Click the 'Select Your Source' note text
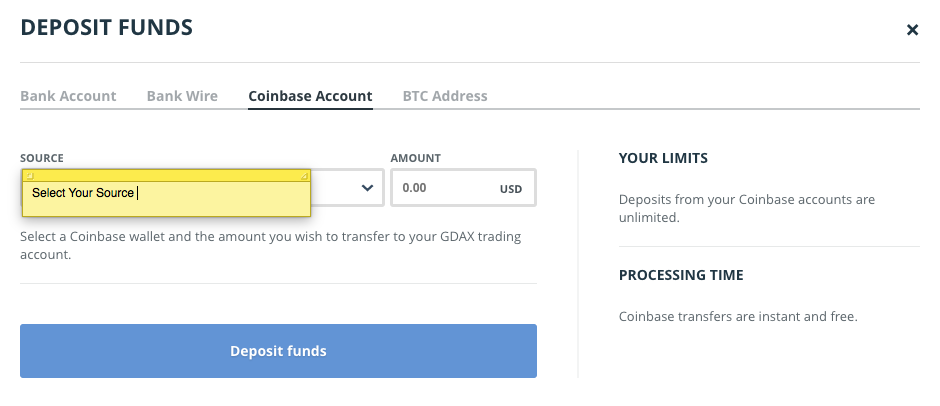The image size is (940, 406). pyautogui.click(x=83, y=192)
